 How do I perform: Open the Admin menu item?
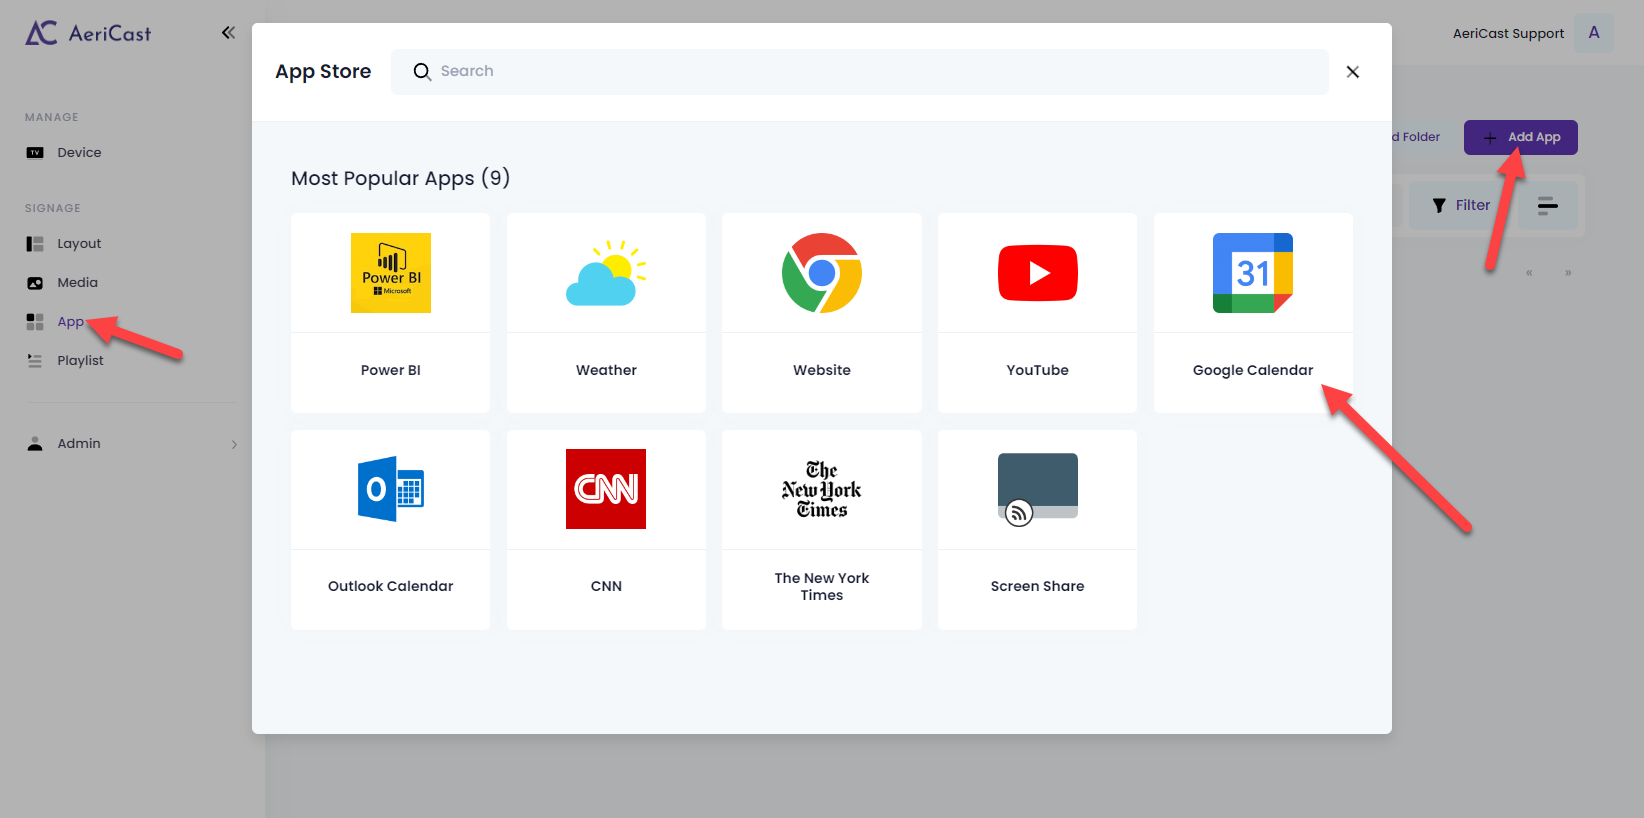coord(131,444)
